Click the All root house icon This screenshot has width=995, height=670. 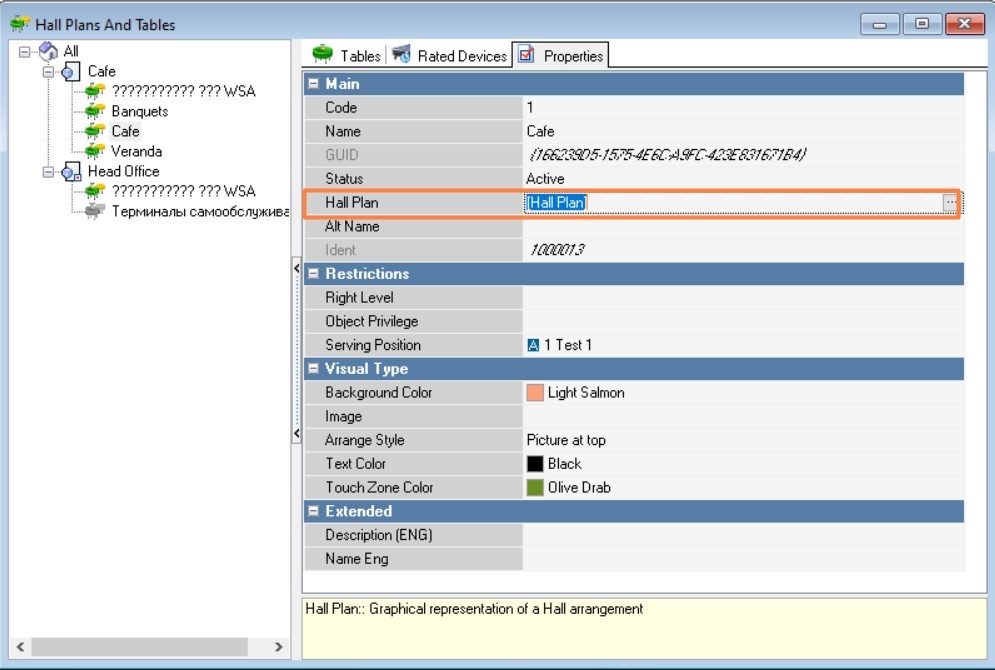tap(48, 51)
